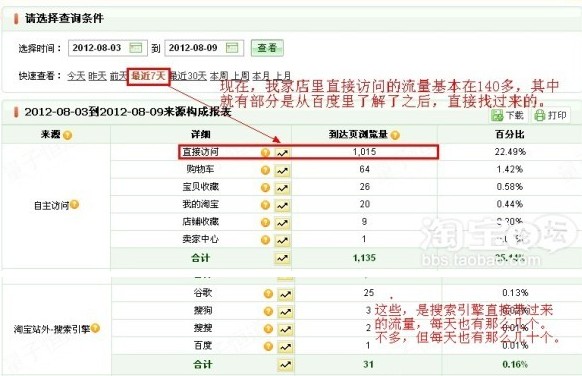Click the 谷歌 row label
This screenshot has width=582, height=376.
[x=203, y=293]
